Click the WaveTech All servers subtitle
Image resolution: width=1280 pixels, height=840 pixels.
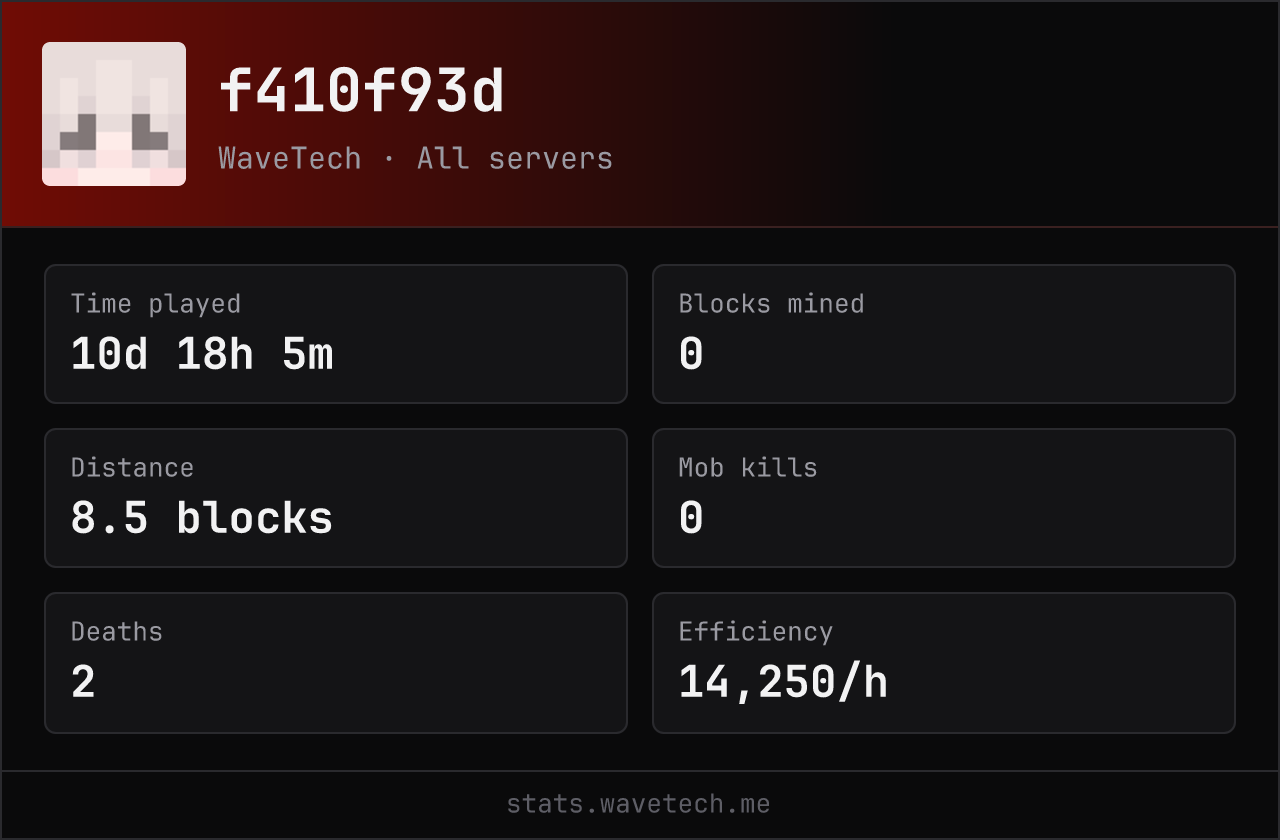[x=416, y=158]
